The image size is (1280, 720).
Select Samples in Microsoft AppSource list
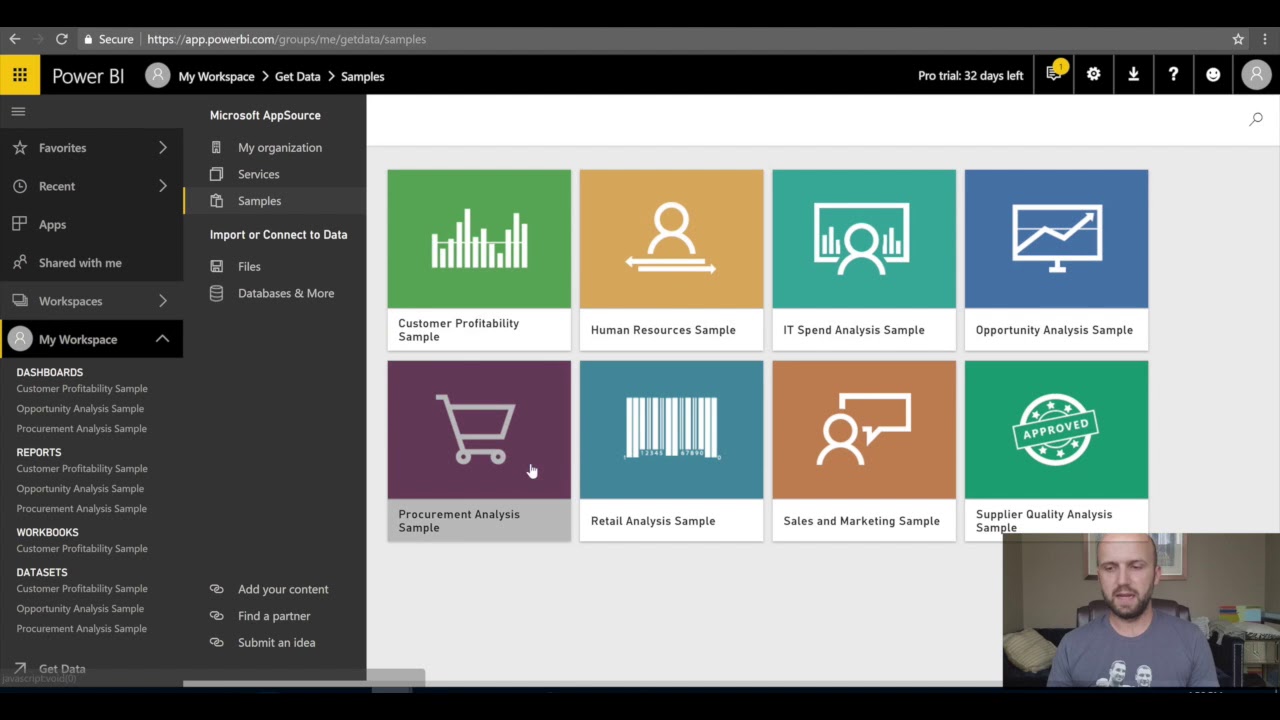tap(275, 200)
